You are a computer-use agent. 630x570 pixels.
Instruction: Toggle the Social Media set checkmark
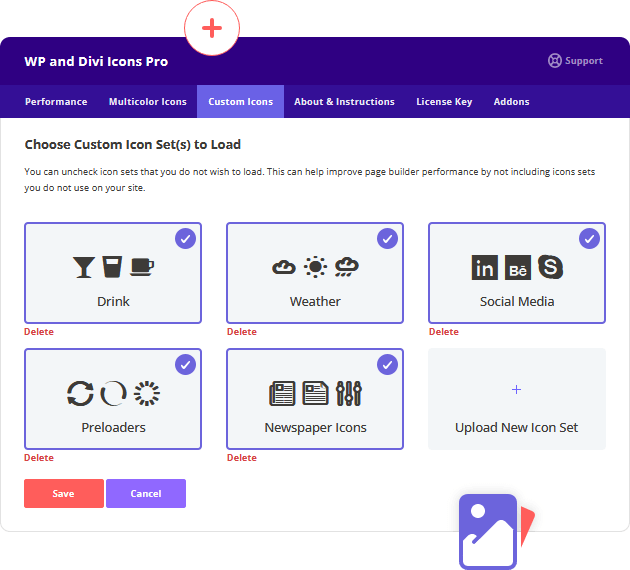[x=589, y=238]
